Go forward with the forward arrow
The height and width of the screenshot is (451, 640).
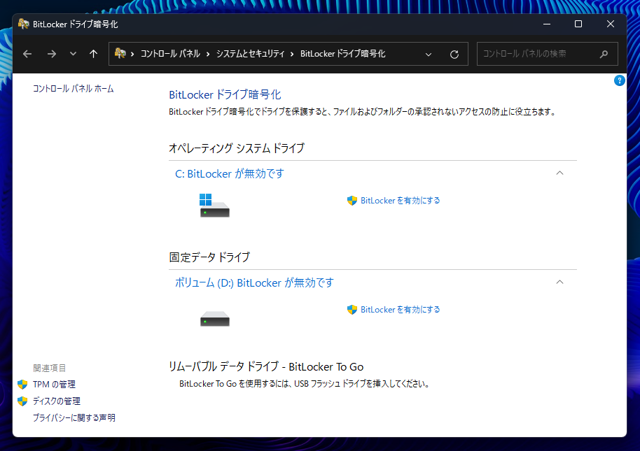[x=51, y=54]
